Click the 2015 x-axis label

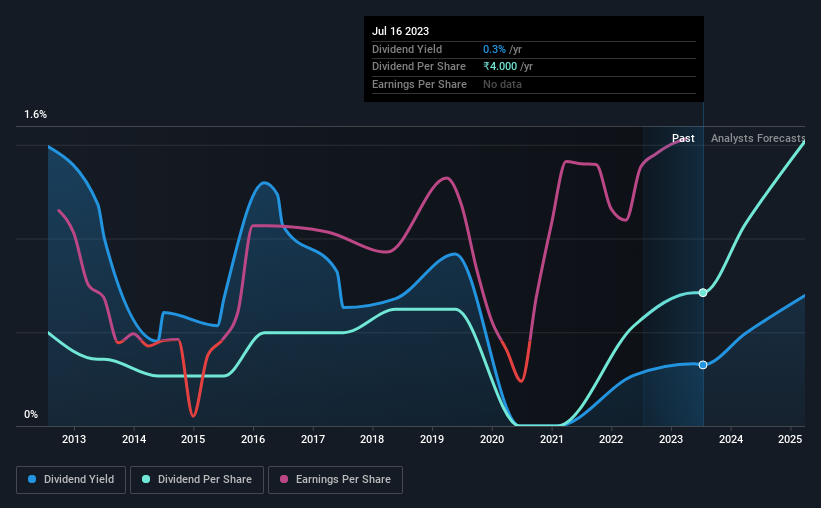193,439
